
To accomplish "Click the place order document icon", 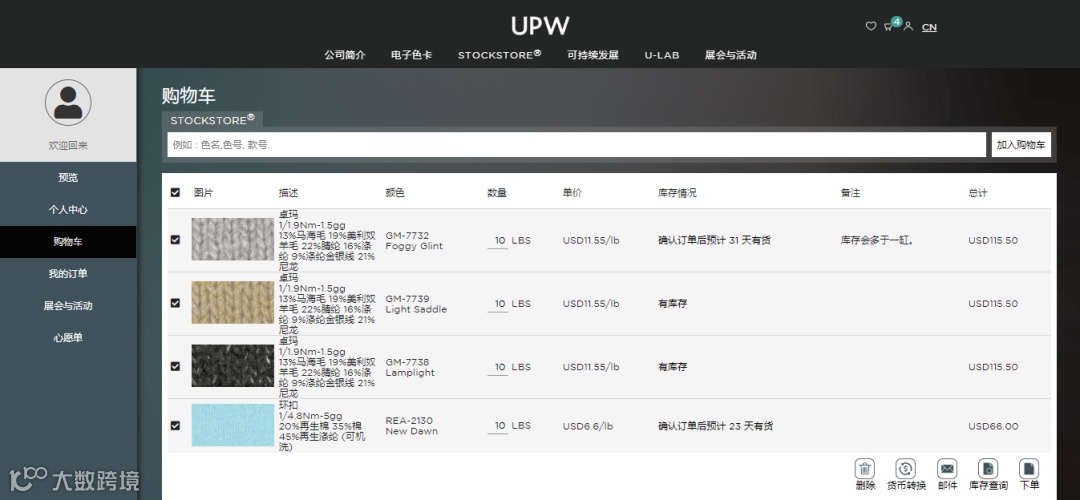I will pyautogui.click(x=1029, y=469).
